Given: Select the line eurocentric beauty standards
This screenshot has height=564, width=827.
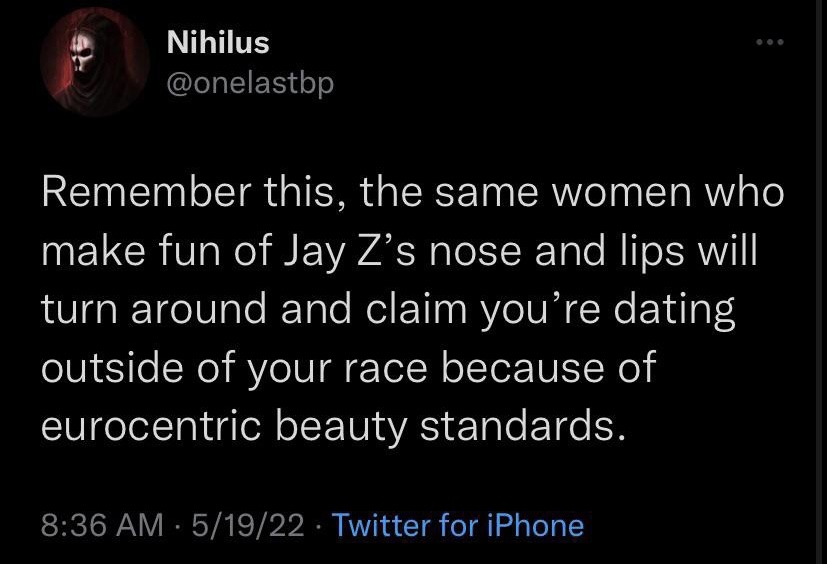Looking at the screenshot, I should pyautogui.click(x=335, y=426).
